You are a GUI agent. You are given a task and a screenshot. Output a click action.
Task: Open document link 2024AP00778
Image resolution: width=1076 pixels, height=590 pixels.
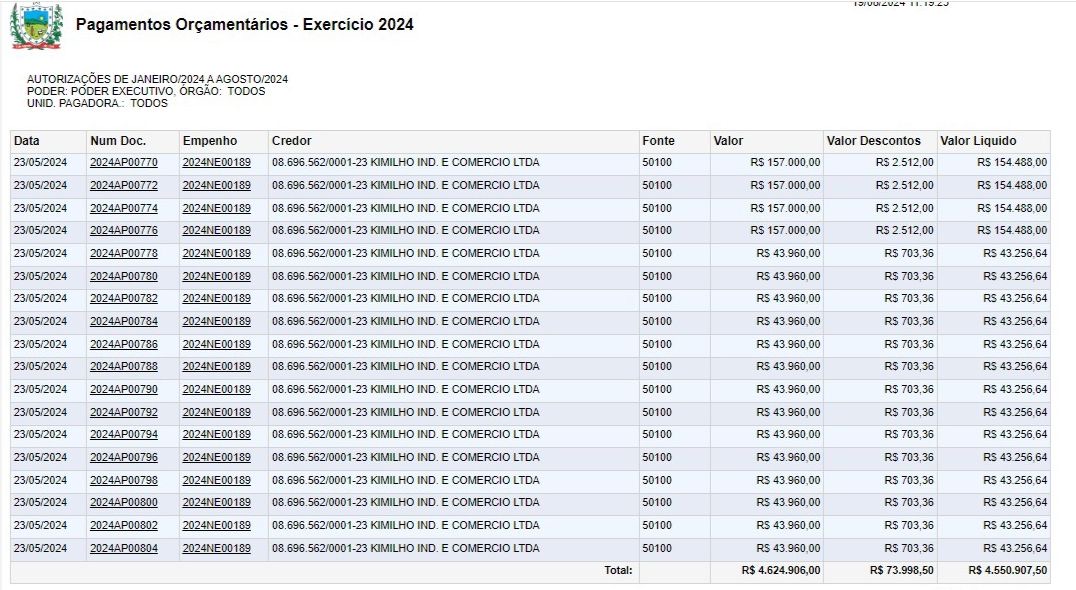pyautogui.click(x=124, y=253)
